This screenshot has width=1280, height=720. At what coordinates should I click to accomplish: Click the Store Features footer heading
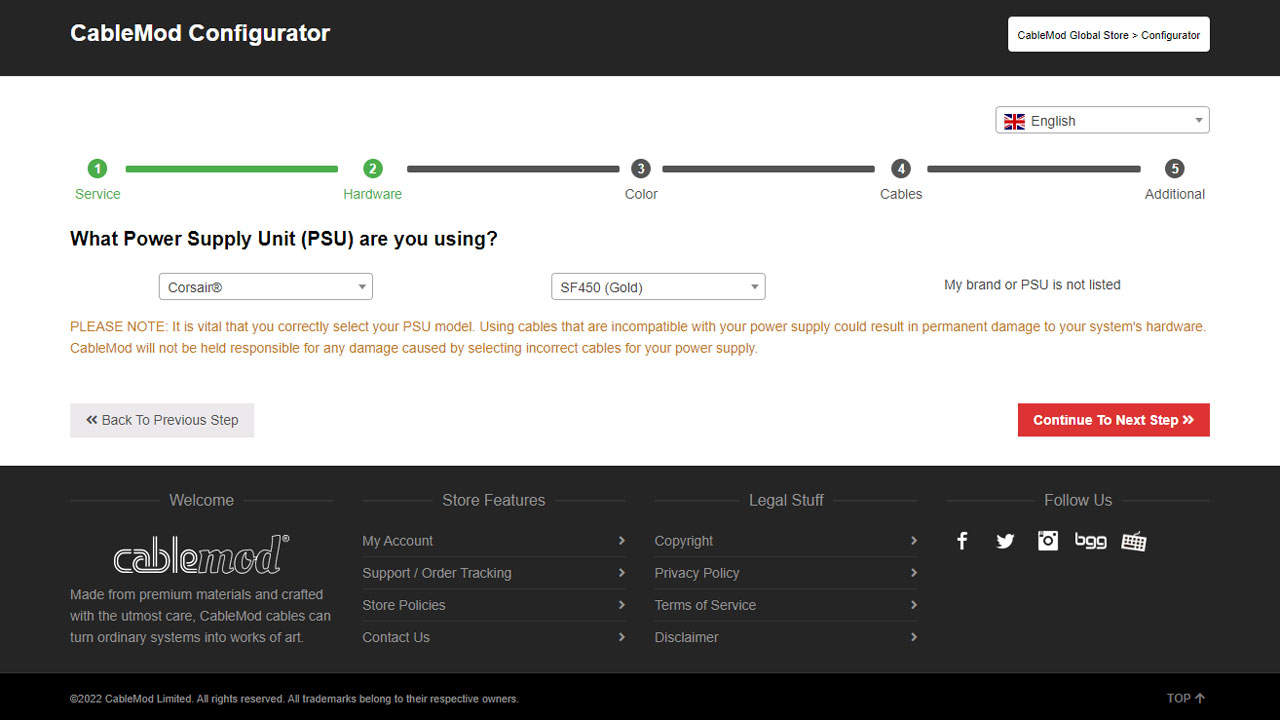(x=494, y=500)
